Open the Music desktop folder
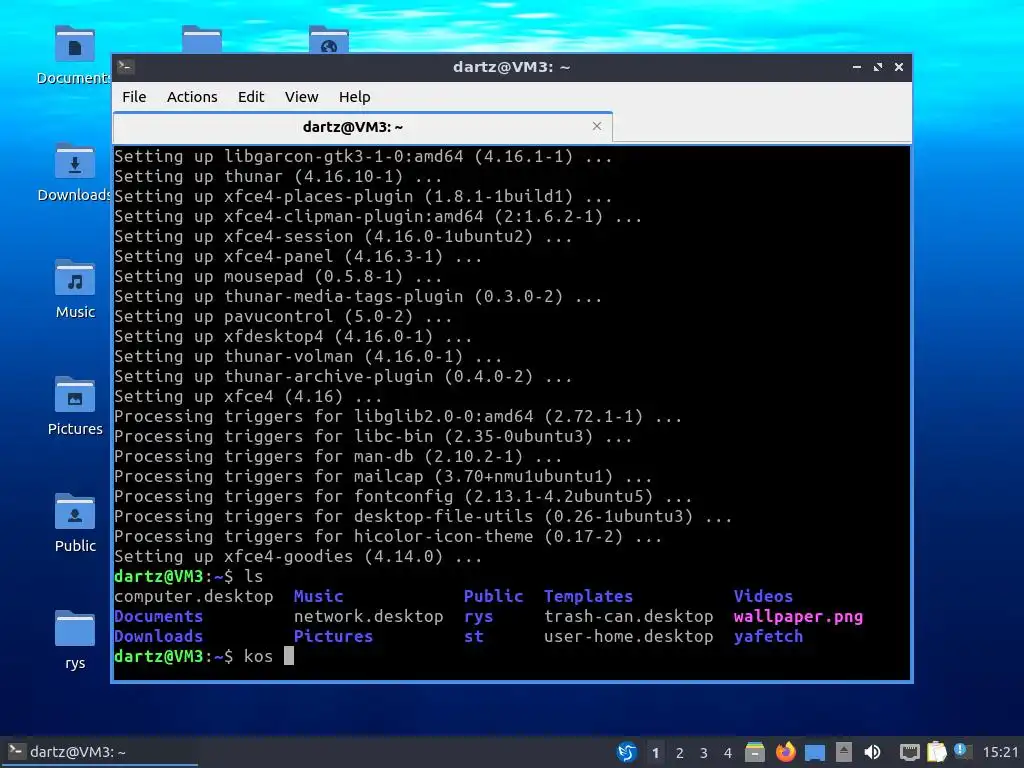Viewport: 1024px width, 768px height. (75, 291)
